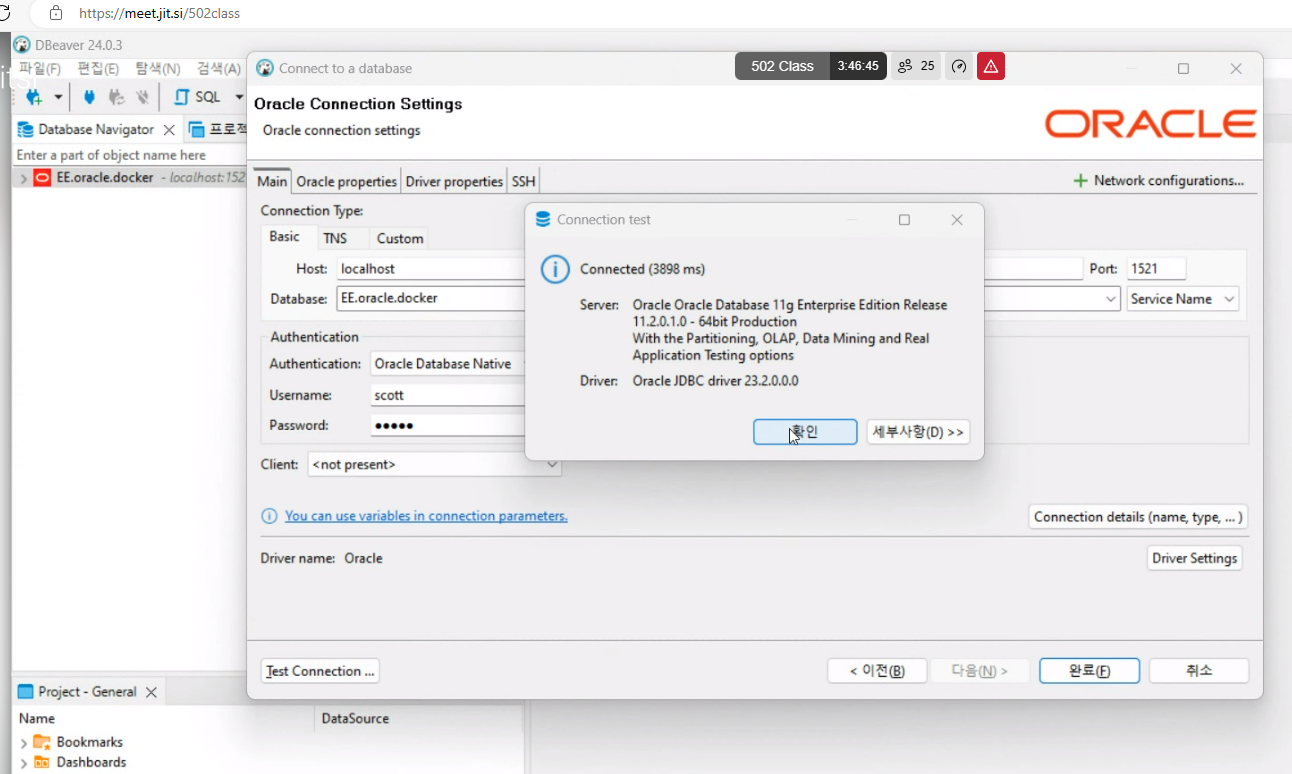Click the blue Connect plug icon
This screenshot has height=774, width=1292.
click(89, 97)
